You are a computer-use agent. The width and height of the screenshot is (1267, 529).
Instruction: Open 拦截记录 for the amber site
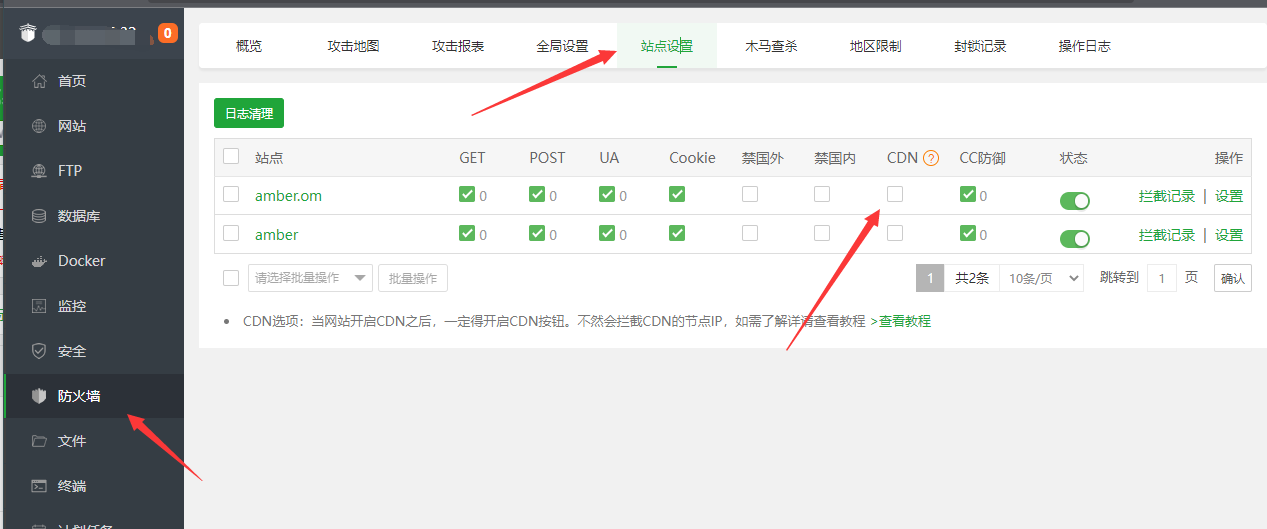[1167, 235]
